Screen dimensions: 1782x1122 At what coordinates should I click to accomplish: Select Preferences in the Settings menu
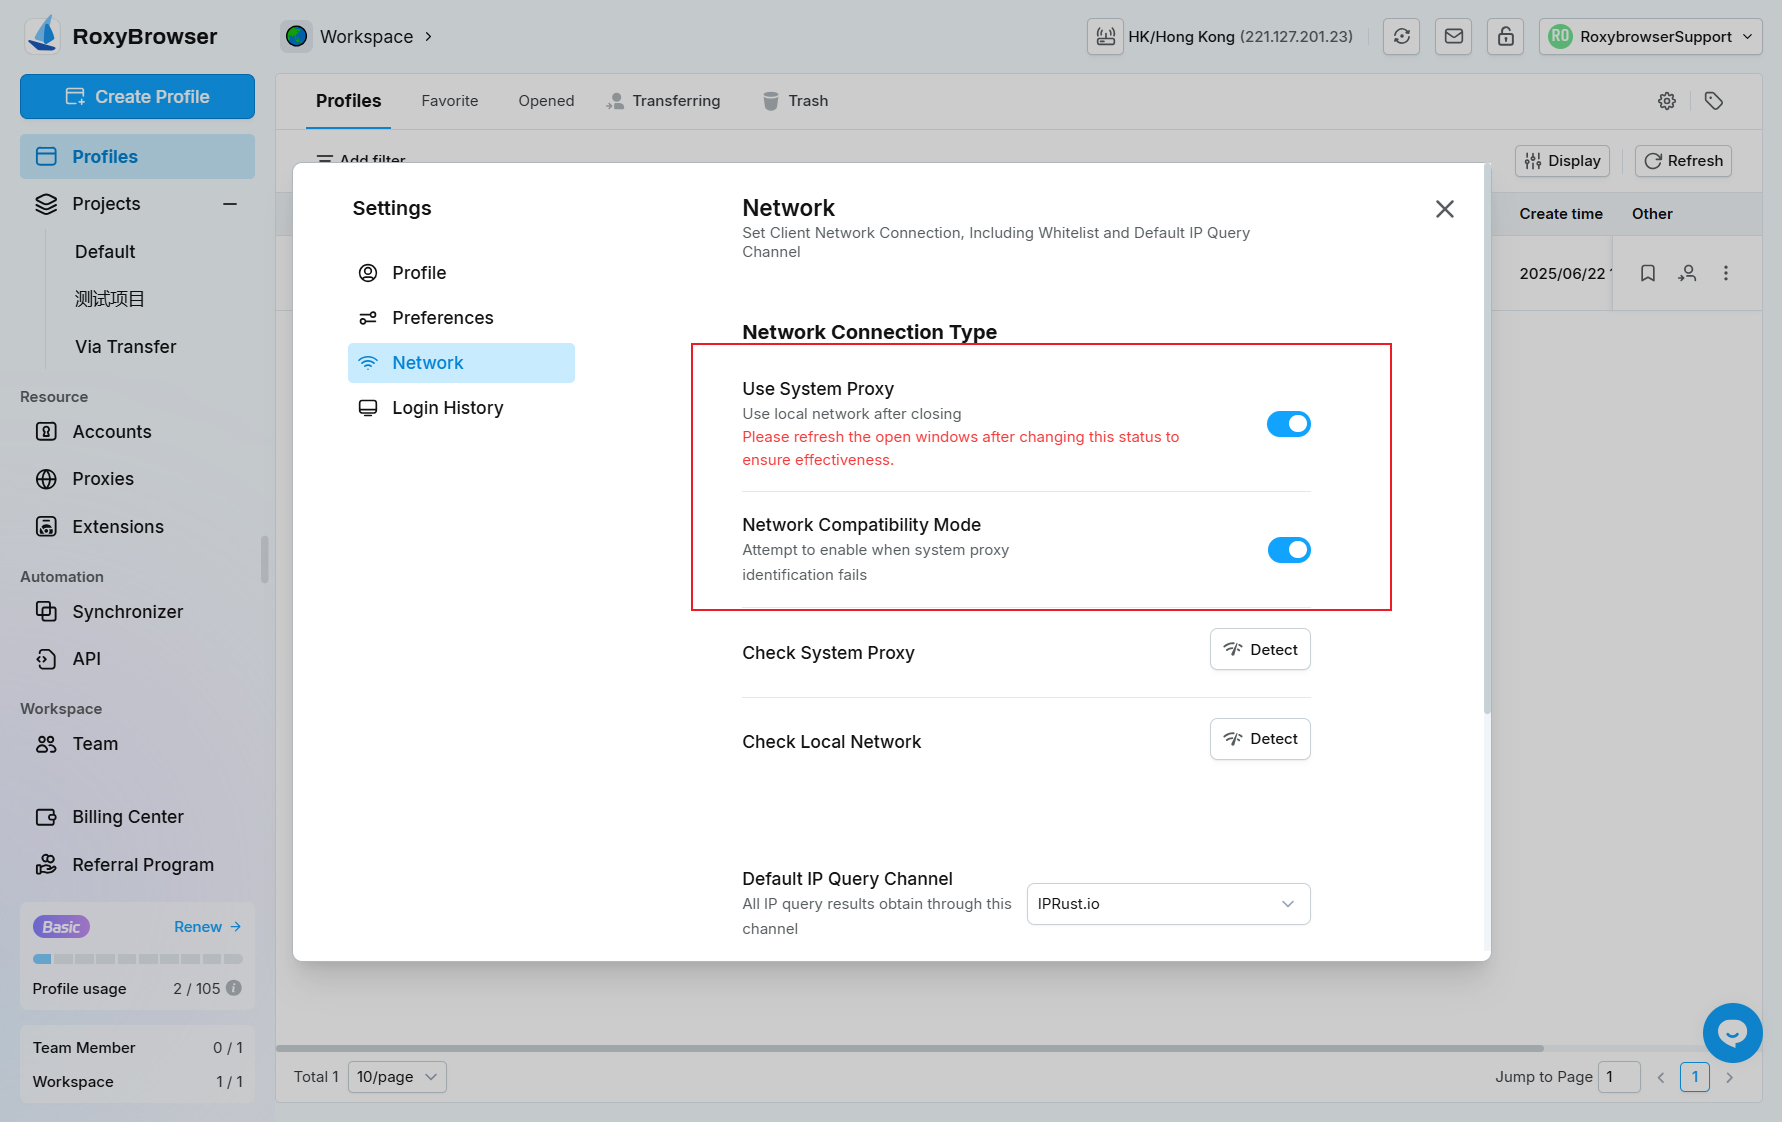(442, 318)
